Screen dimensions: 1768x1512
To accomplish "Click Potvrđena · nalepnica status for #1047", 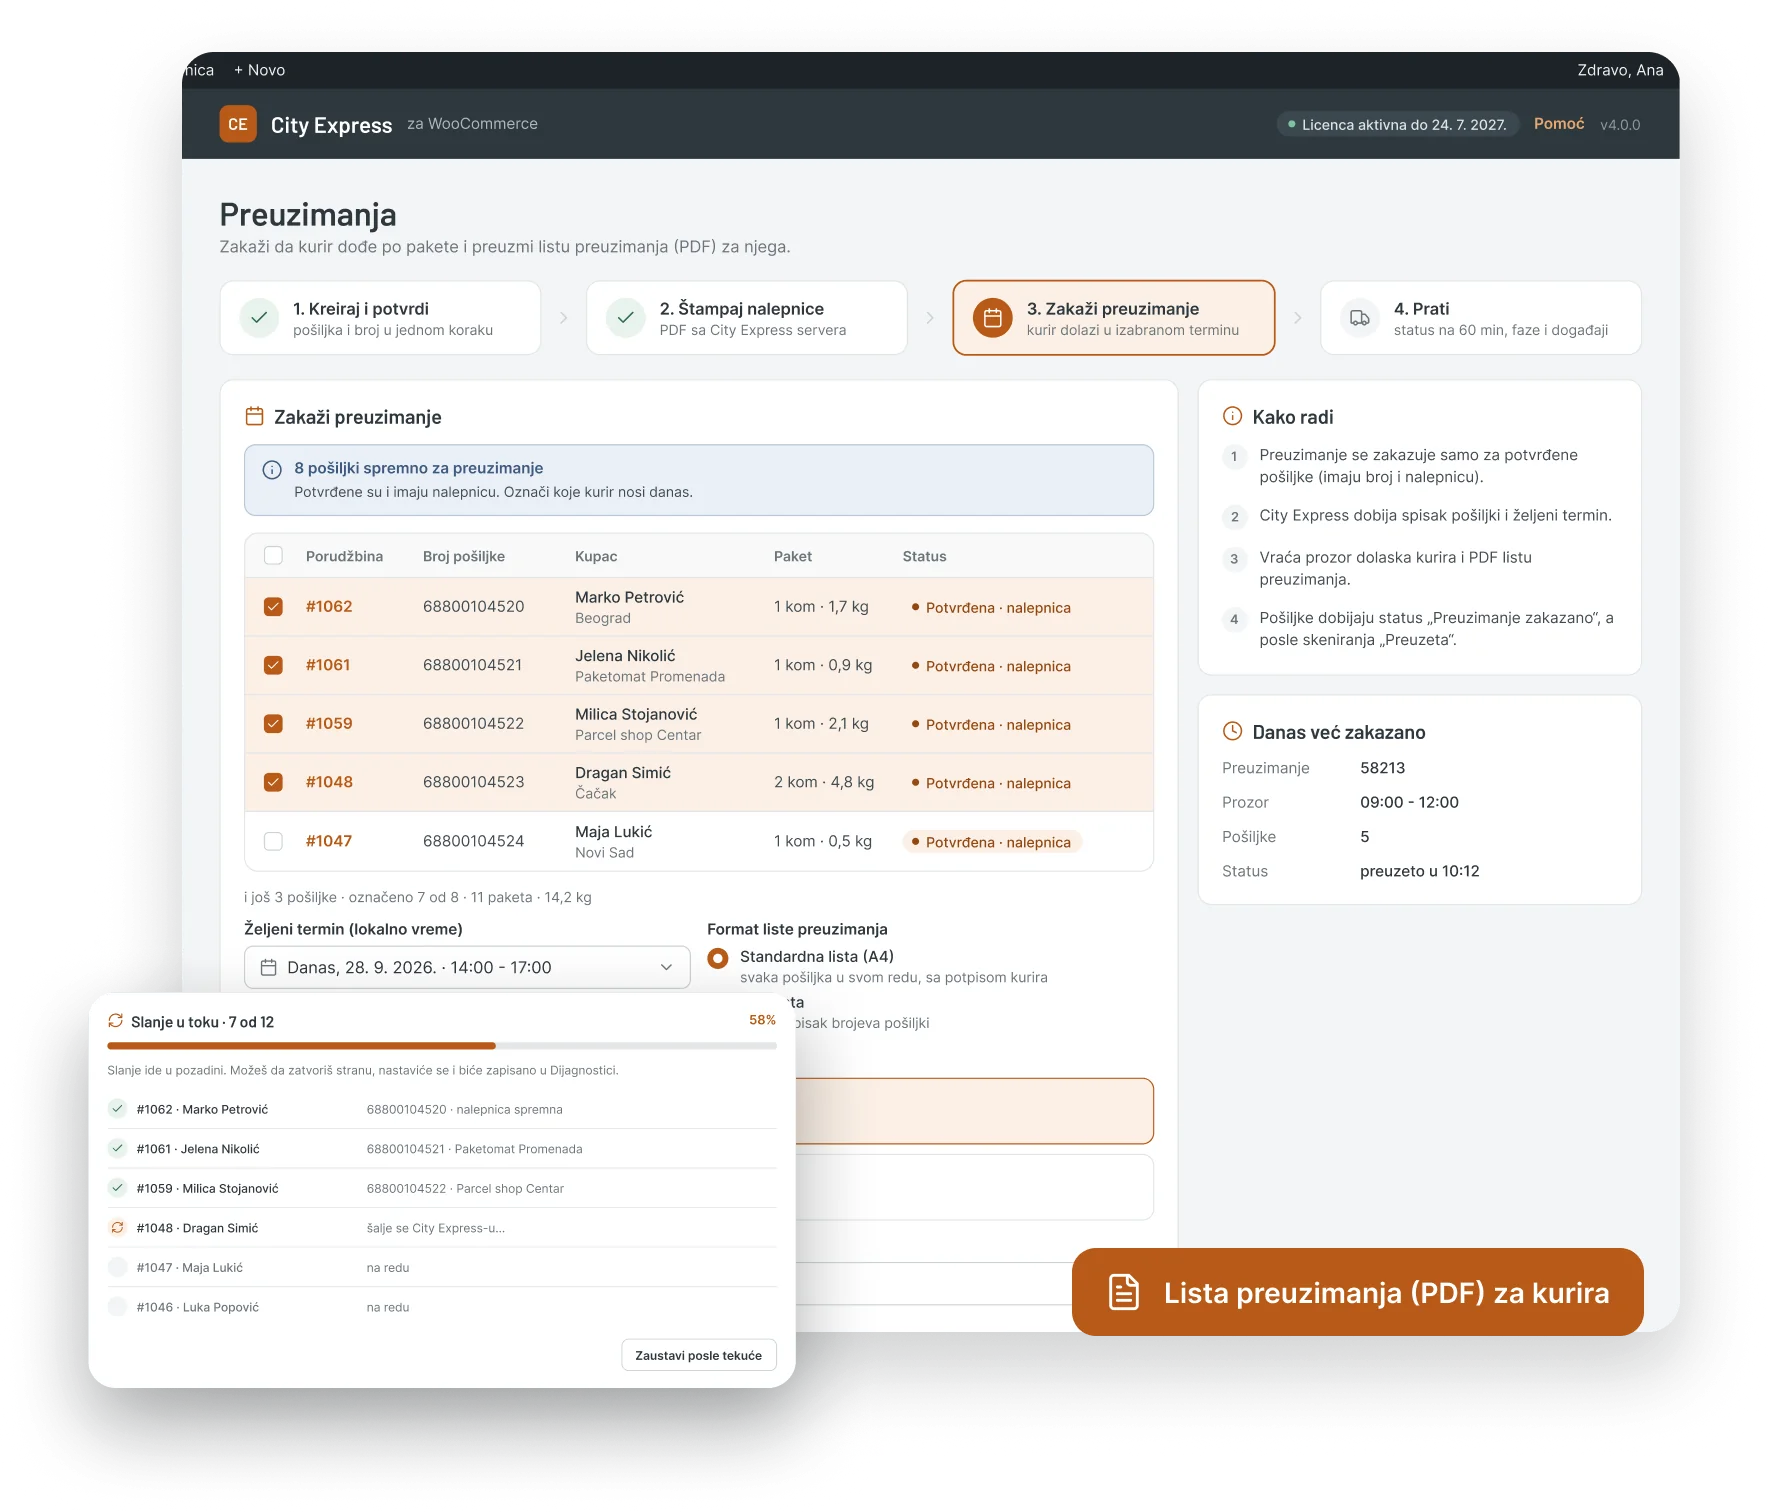I will tap(992, 842).
